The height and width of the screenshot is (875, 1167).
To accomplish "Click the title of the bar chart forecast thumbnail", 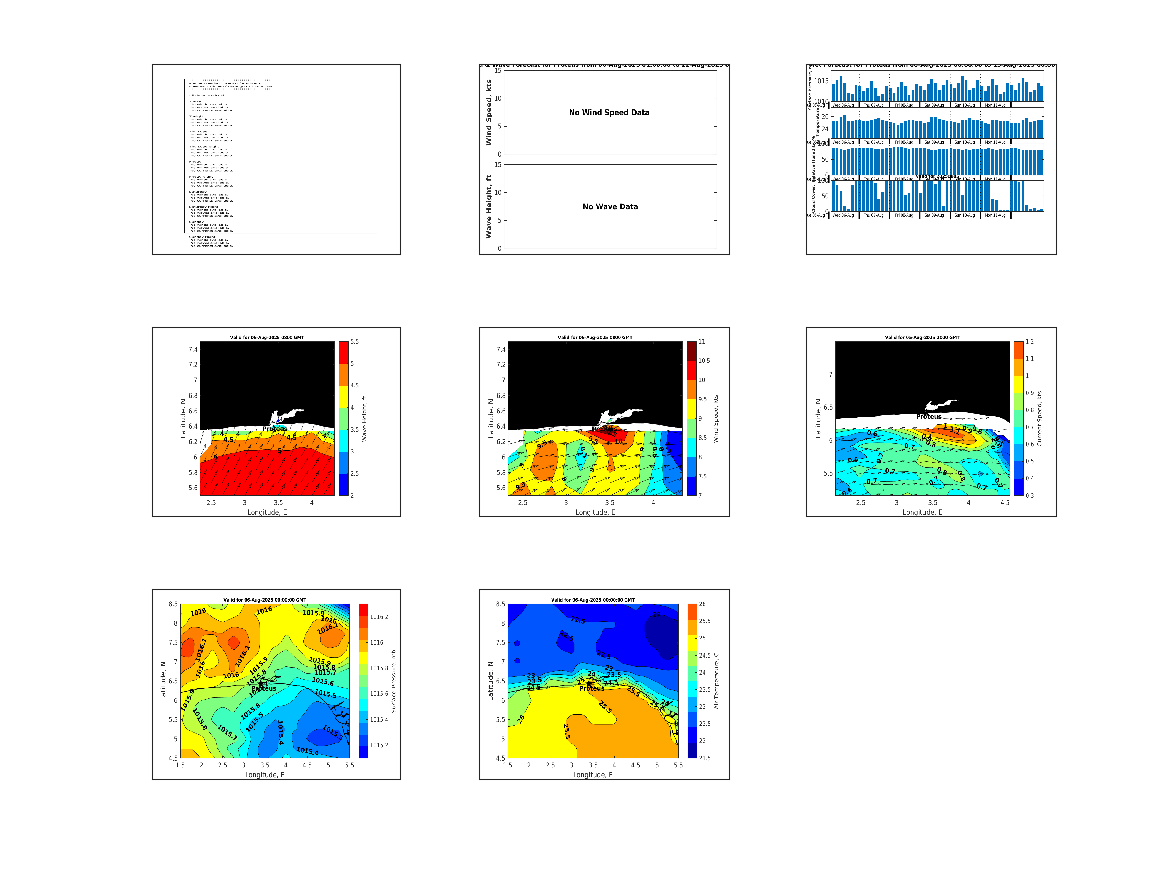I will coord(931,66).
